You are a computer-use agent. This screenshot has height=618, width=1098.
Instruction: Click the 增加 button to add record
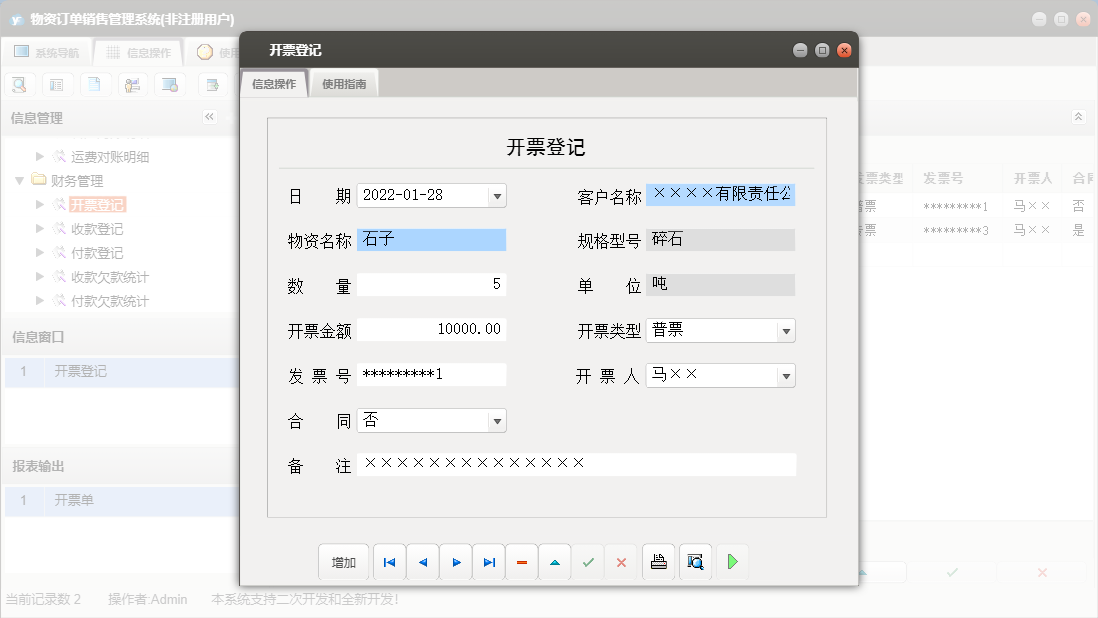(x=343, y=561)
